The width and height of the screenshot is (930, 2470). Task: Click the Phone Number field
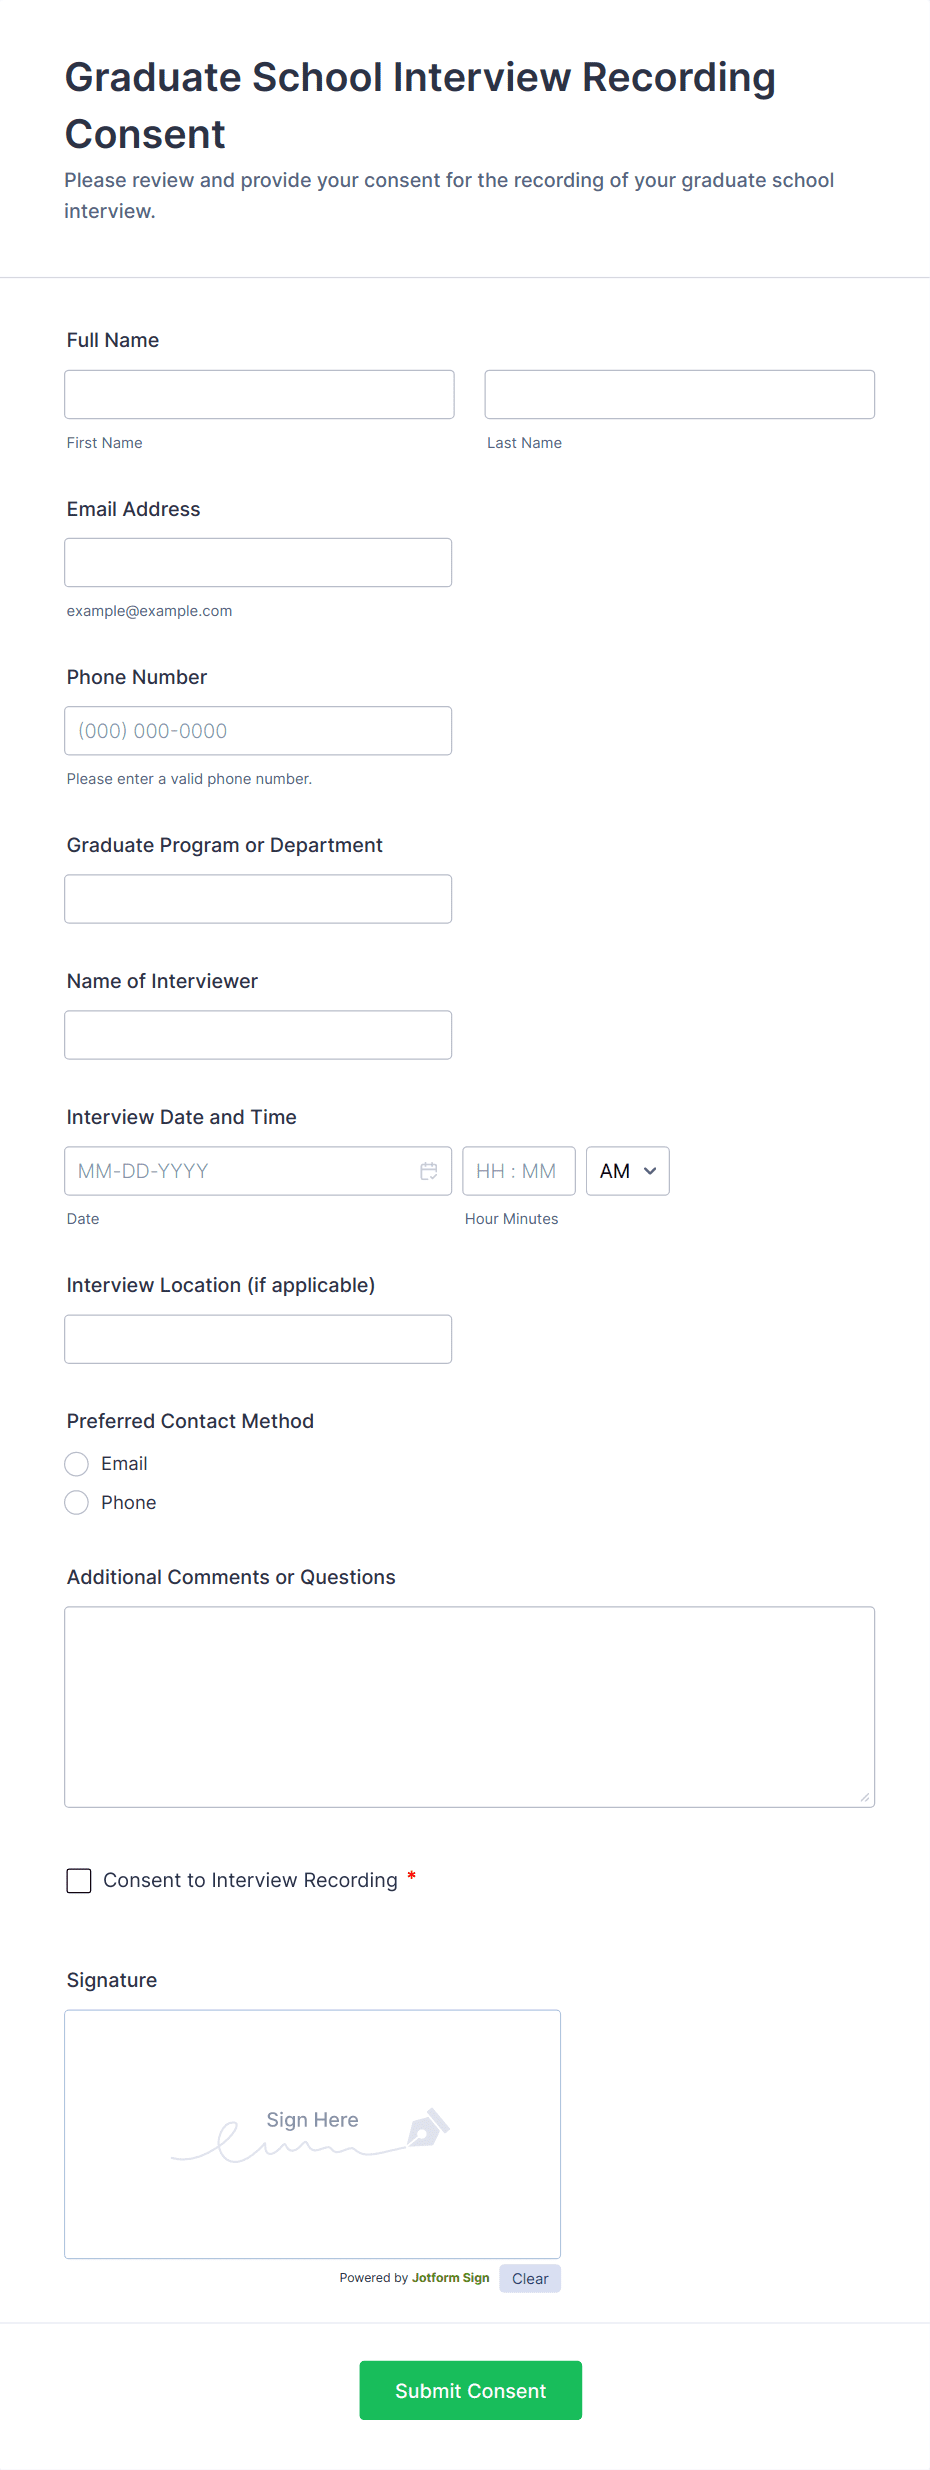258,731
